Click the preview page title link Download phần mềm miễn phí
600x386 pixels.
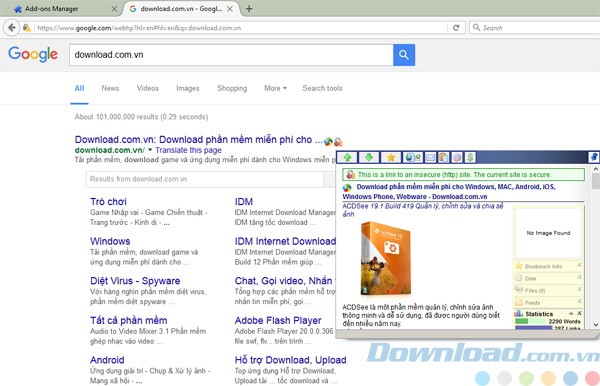[449, 192]
